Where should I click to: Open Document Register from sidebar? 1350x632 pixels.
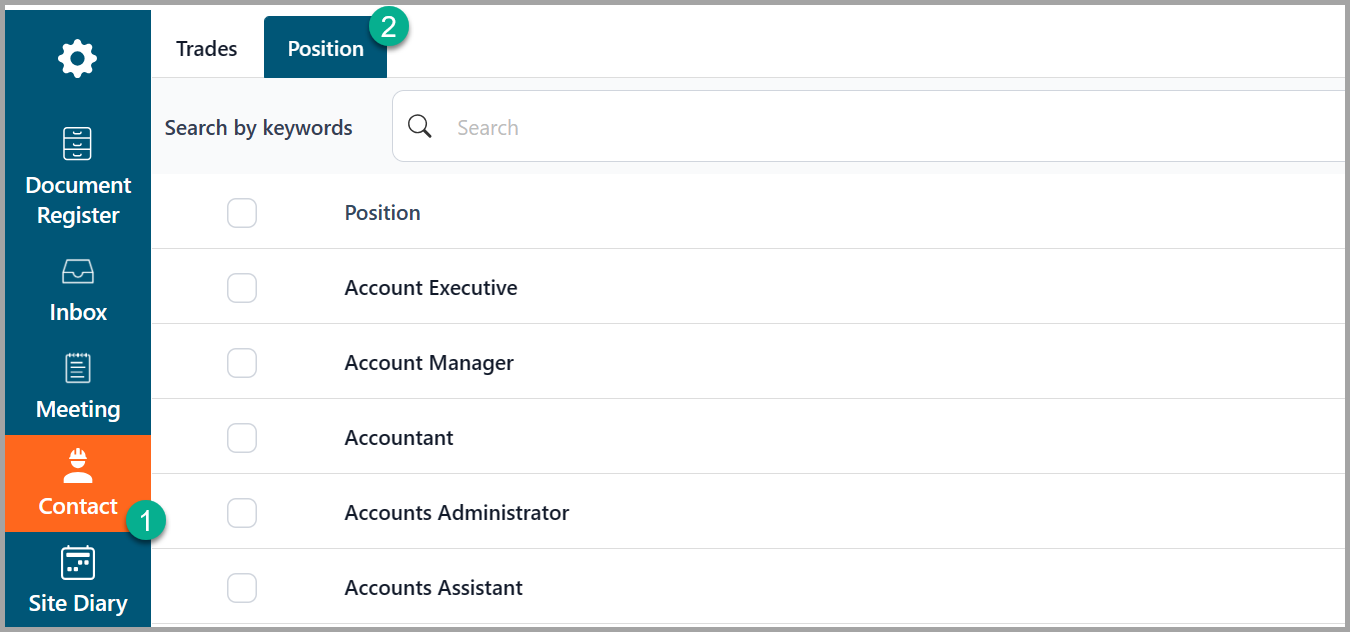[78, 177]
